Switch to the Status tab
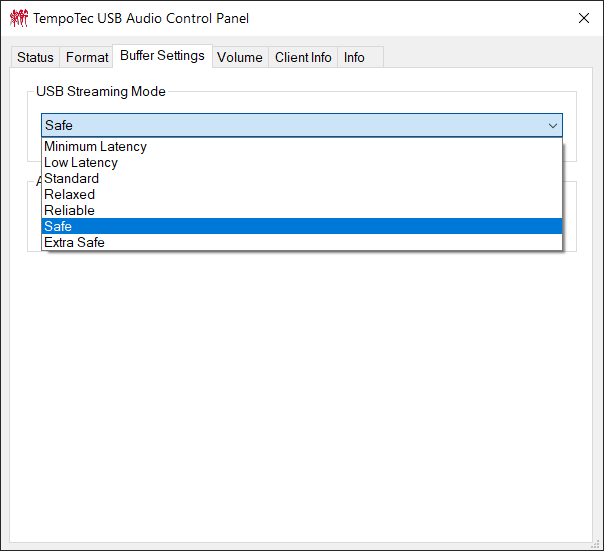 (35, 58)
